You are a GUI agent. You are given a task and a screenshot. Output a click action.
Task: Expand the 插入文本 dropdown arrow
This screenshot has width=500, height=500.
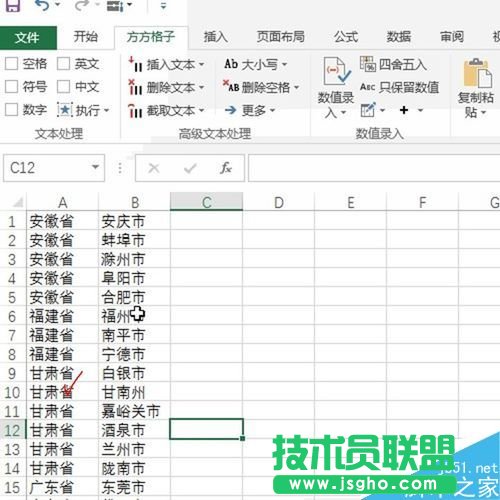[x=202, y=64]
